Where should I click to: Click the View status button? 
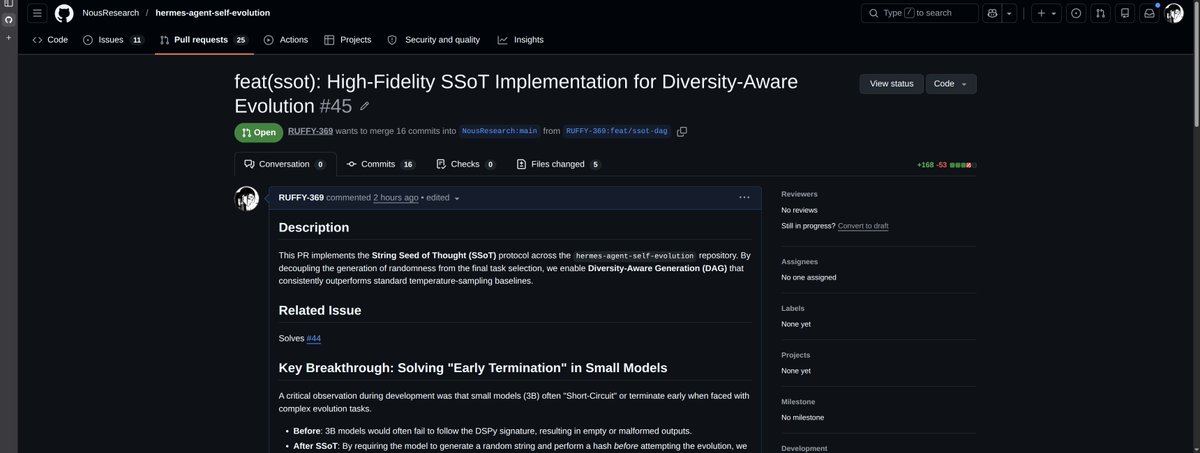892,84
